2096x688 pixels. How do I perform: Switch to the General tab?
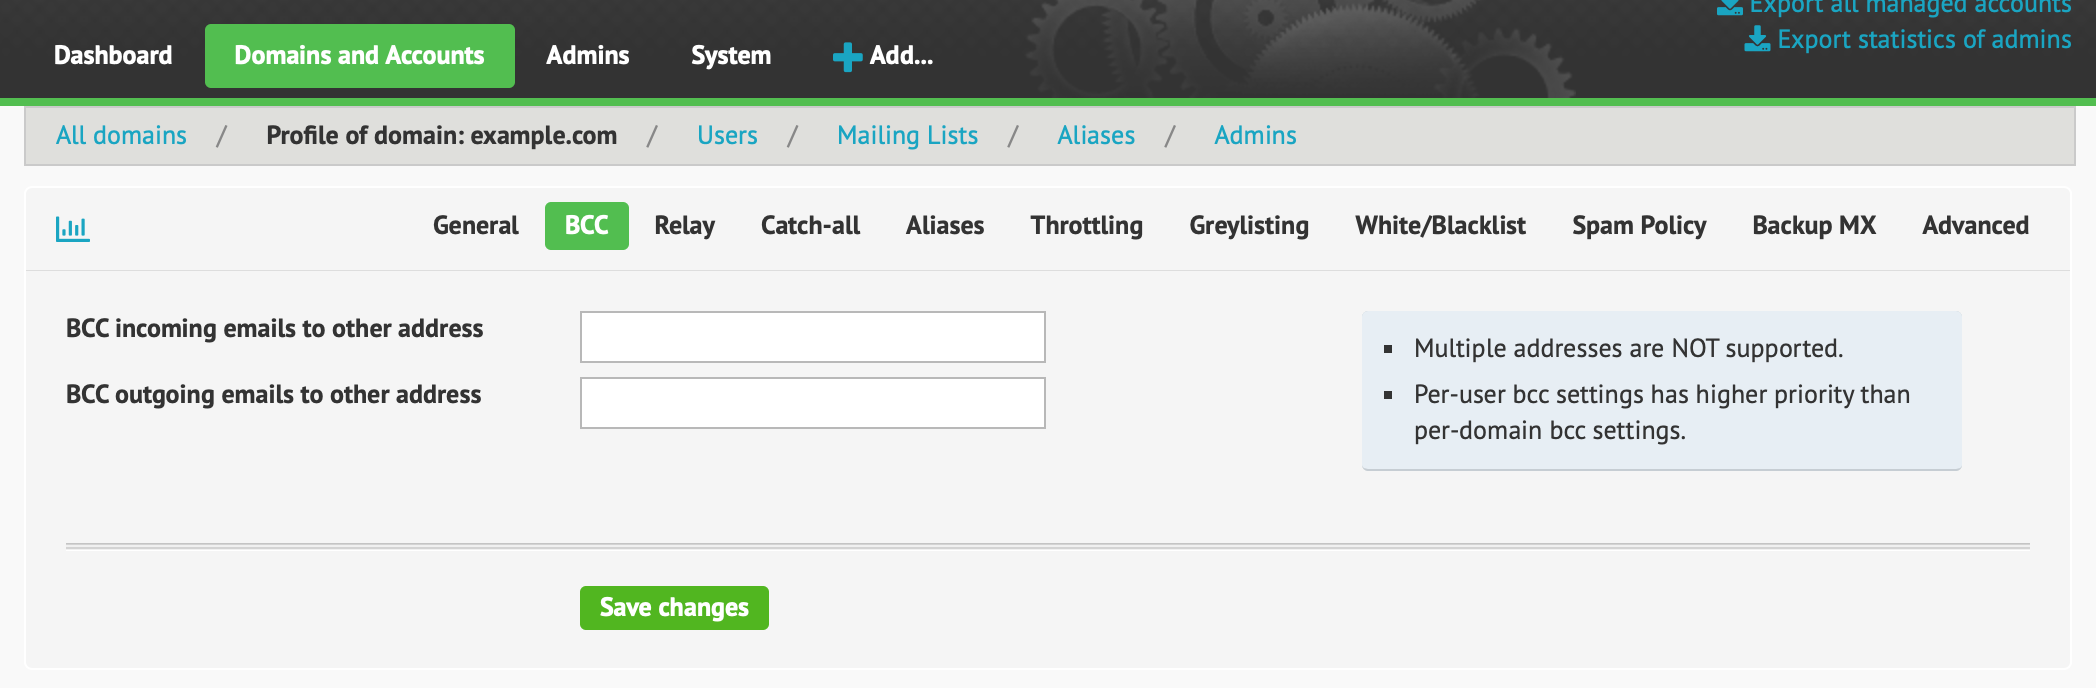(x=476, y=226)
